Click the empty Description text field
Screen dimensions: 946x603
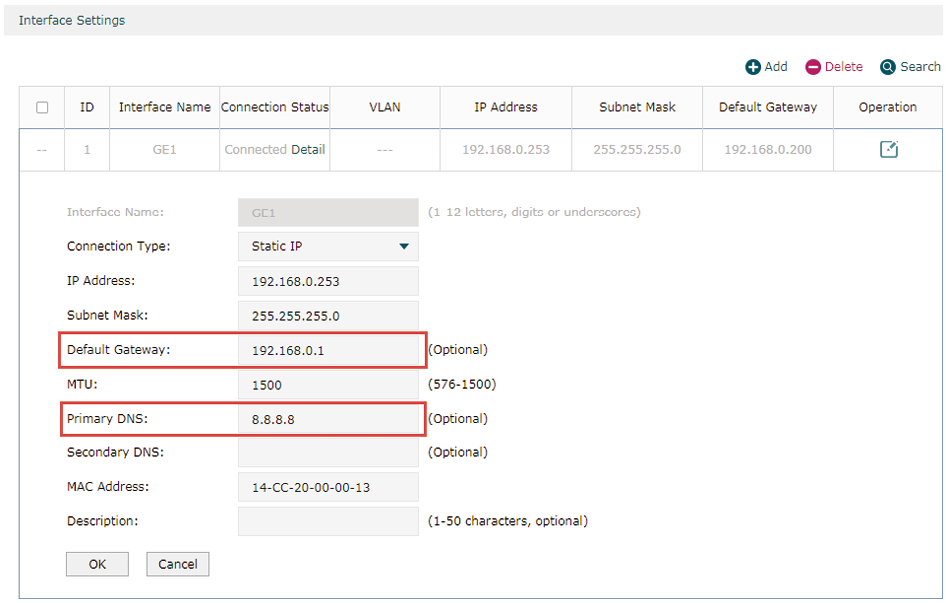coord(328,521)
